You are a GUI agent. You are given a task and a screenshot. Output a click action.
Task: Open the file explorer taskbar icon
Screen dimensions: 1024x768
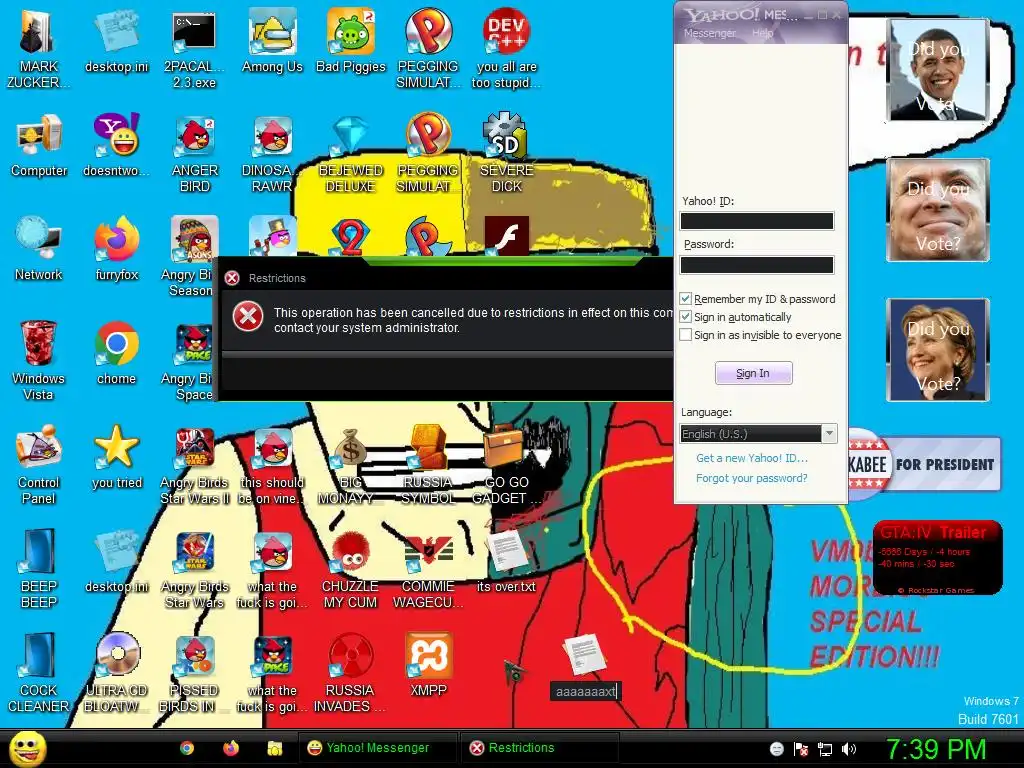point(274,748)
